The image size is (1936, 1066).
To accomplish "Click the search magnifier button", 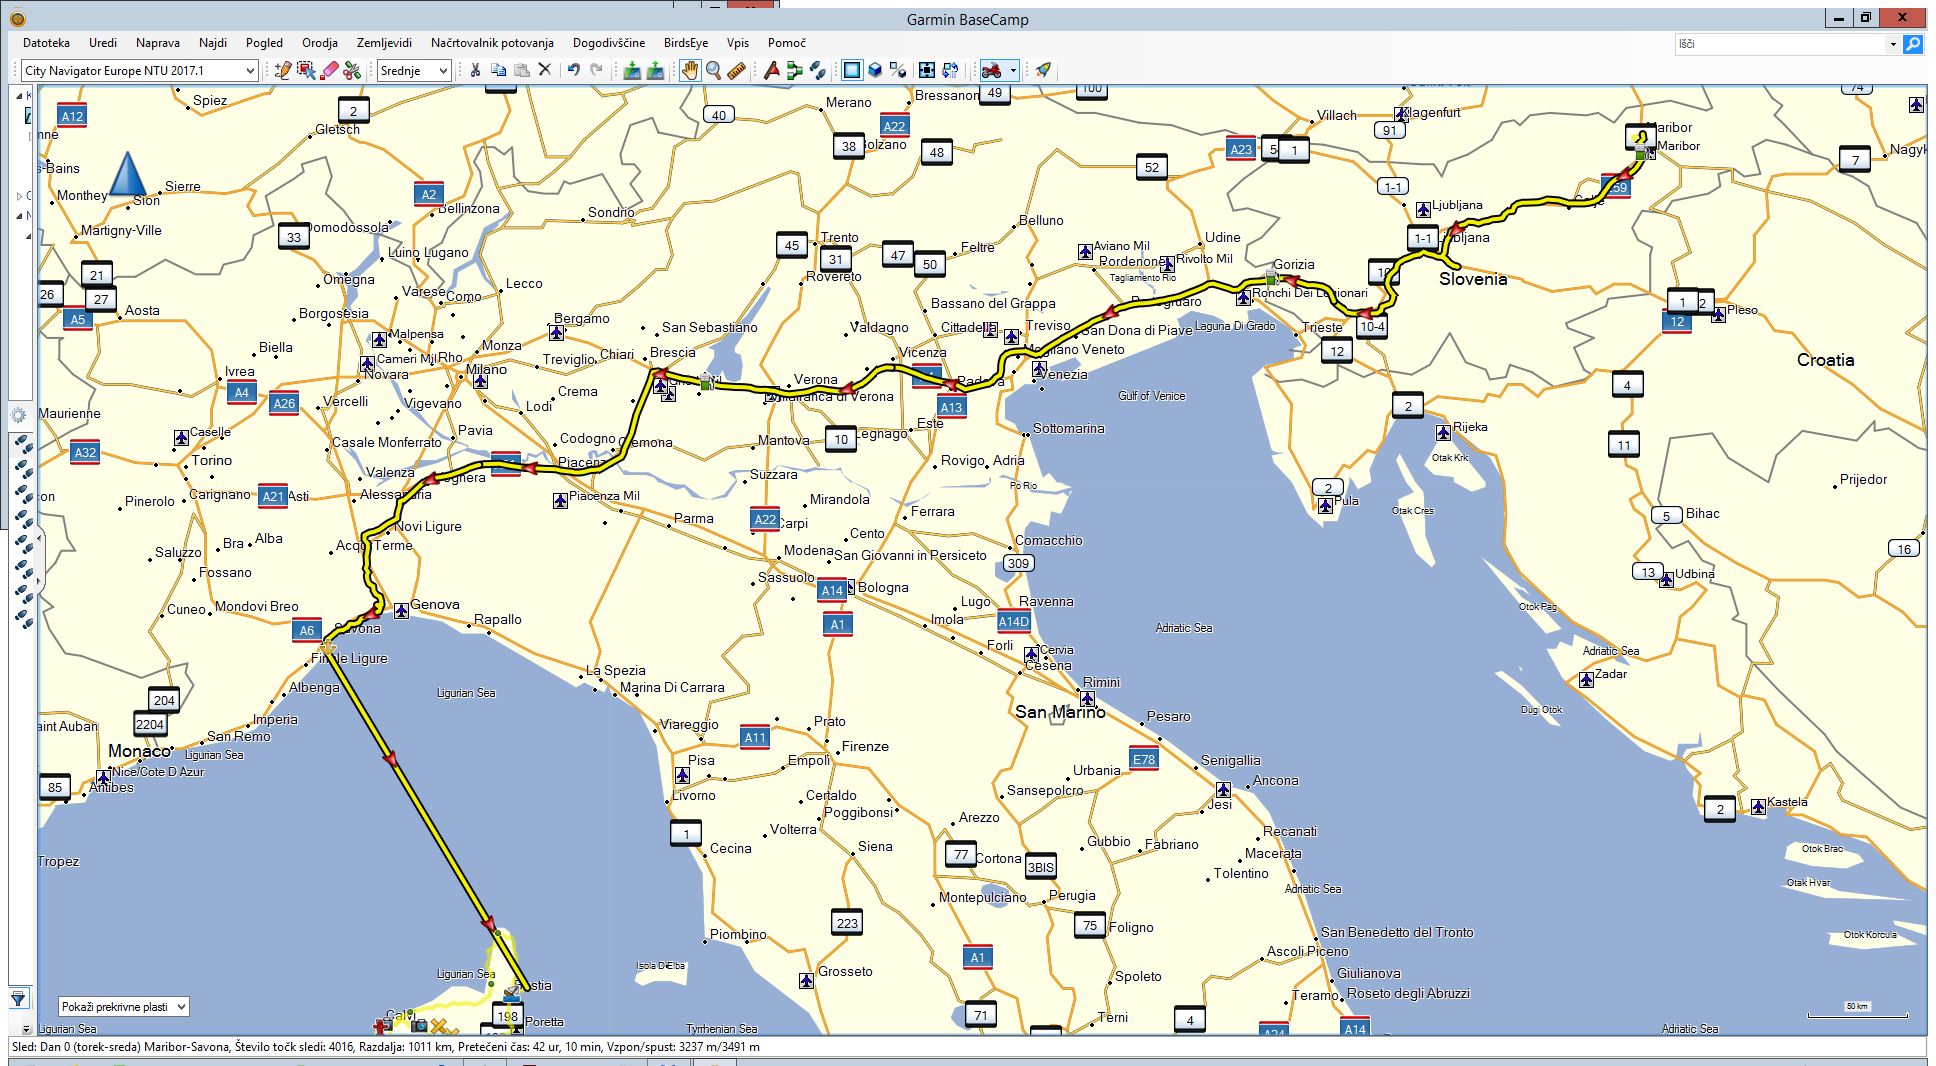I will (x=1912, y=44).
